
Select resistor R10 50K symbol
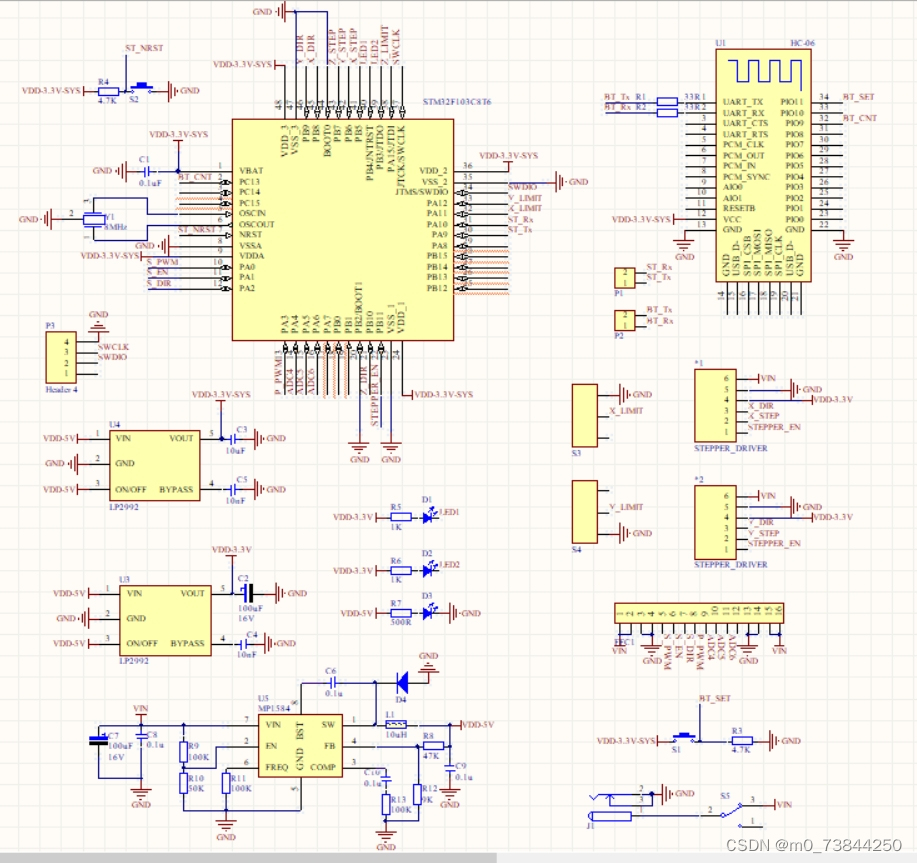tap(184, 783)
